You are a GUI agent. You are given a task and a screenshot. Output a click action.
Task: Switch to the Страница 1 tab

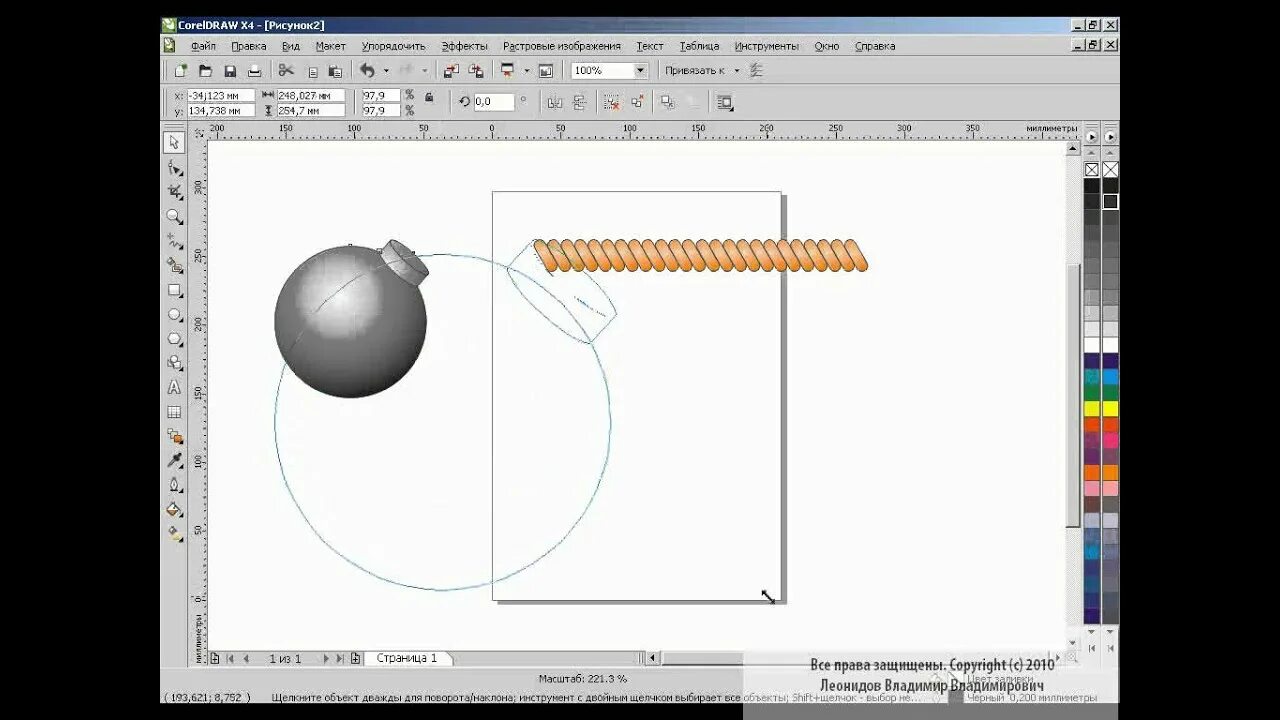pos(406,658)
